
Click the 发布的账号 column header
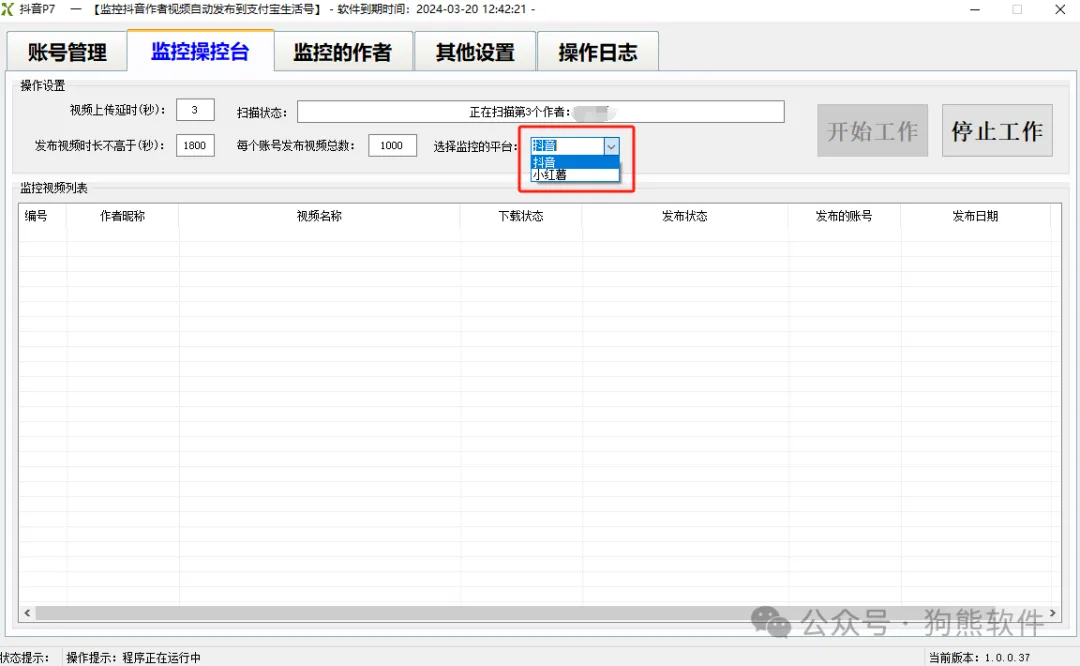point(844,216)
